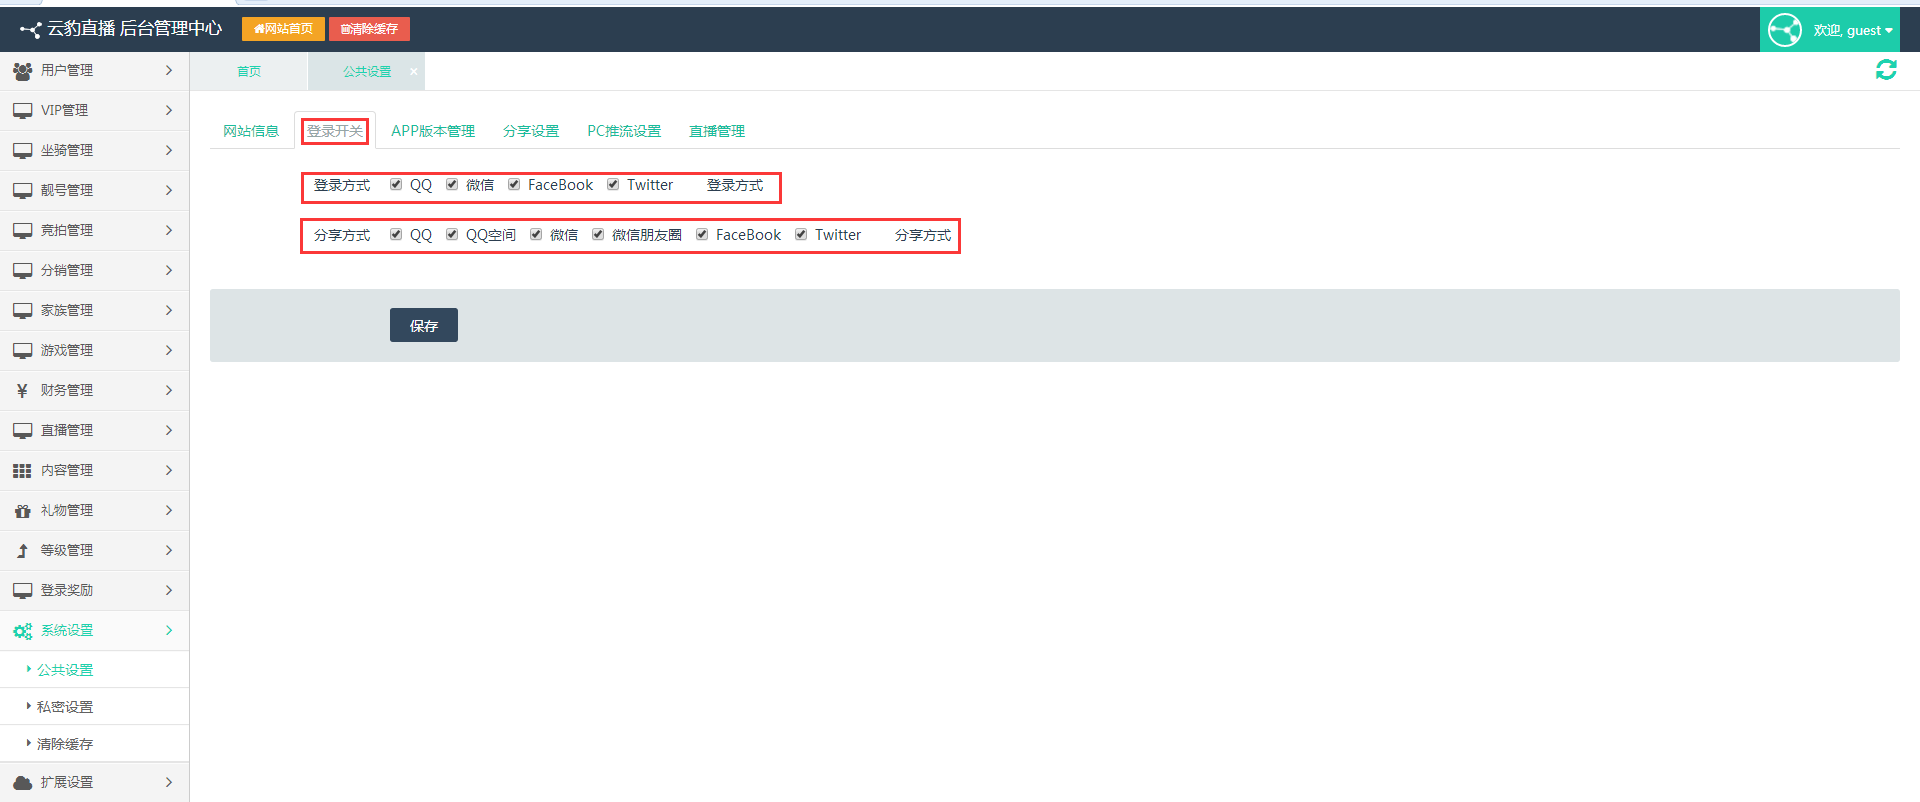The width and height of the screenshot is (1920, 802).
Task: Collapse 系统设置 chevron arrow
Action: click(x=169, y=630)
